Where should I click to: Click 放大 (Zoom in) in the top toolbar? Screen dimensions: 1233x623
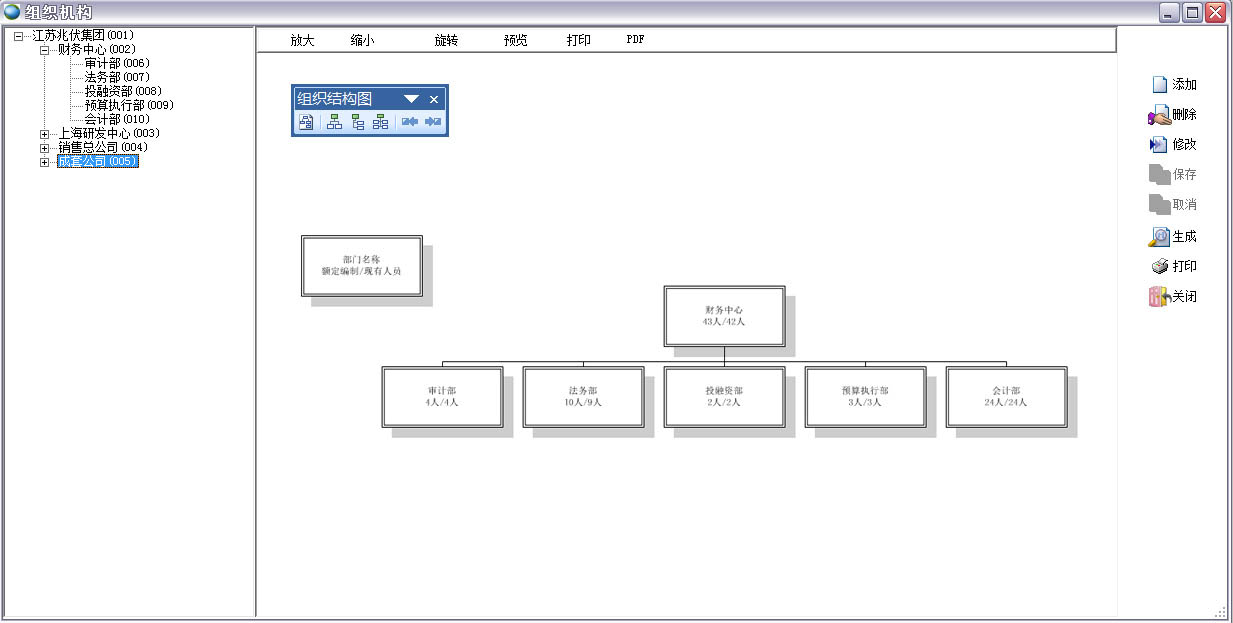click(x=302, y=40)
